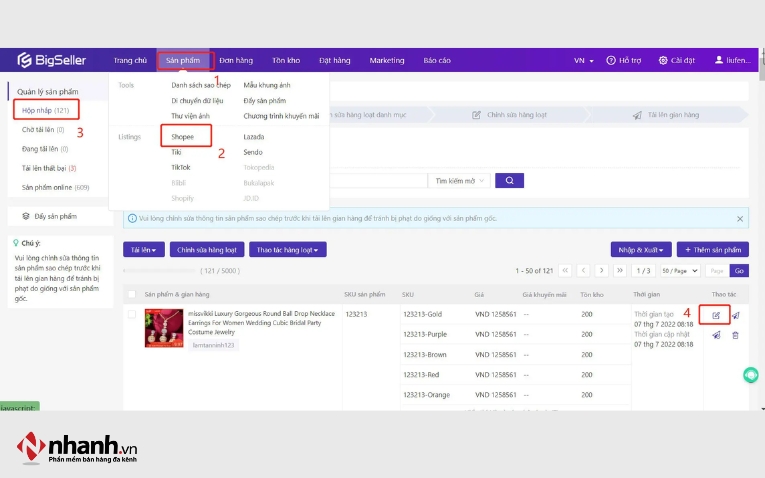
Task: Open Đang tải lên in sidebar
Action: (45, 148)
